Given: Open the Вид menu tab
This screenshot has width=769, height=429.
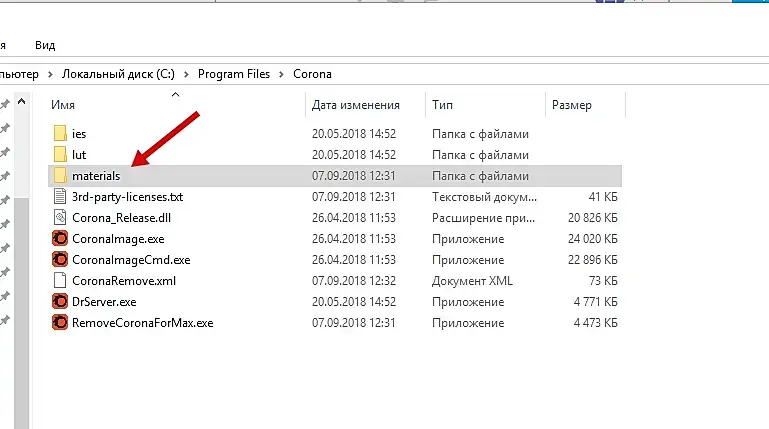Looking at the screenshot, I should tap(45, 45).
